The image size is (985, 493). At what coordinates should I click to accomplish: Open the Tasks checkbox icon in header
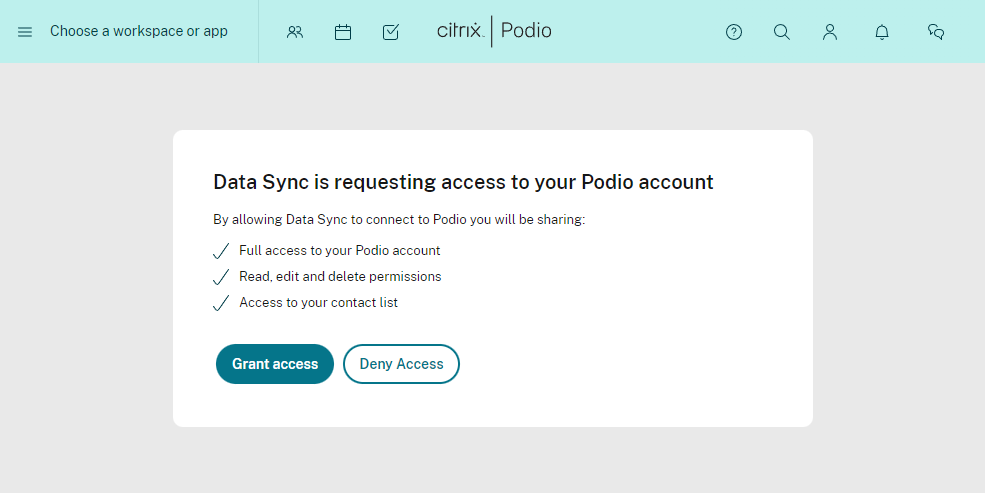[391, 32]
